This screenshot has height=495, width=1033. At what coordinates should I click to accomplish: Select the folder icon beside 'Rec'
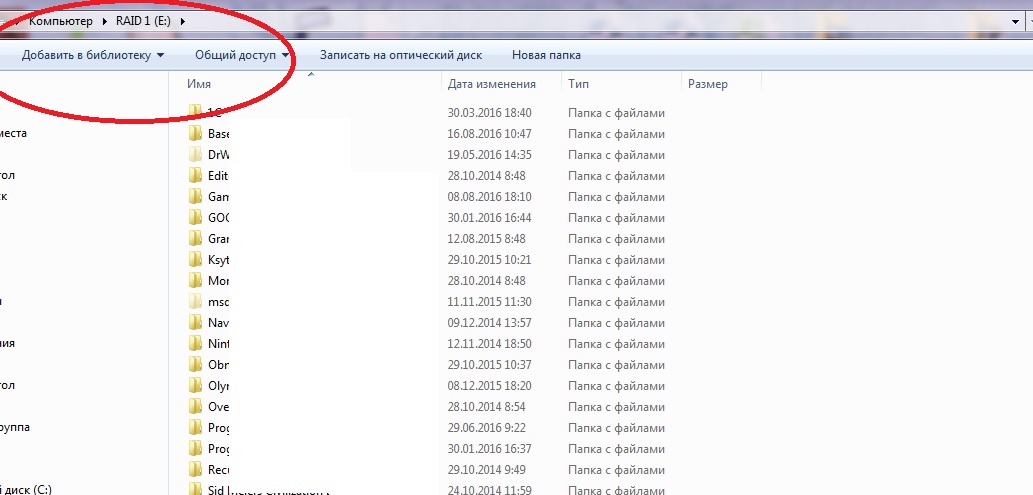pyautogui.click(x=195, y=469)
